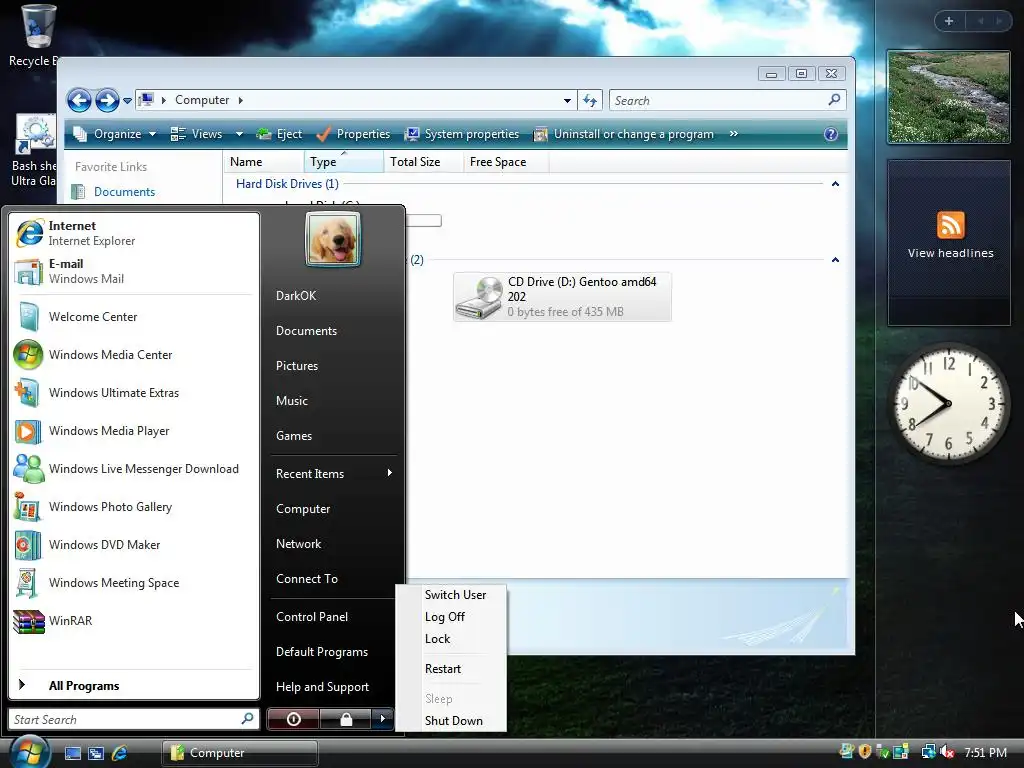Viewport: 1024px width, 768px height.
Task: Expand the address bar history dropdown
Action: [x=567, y=101]
